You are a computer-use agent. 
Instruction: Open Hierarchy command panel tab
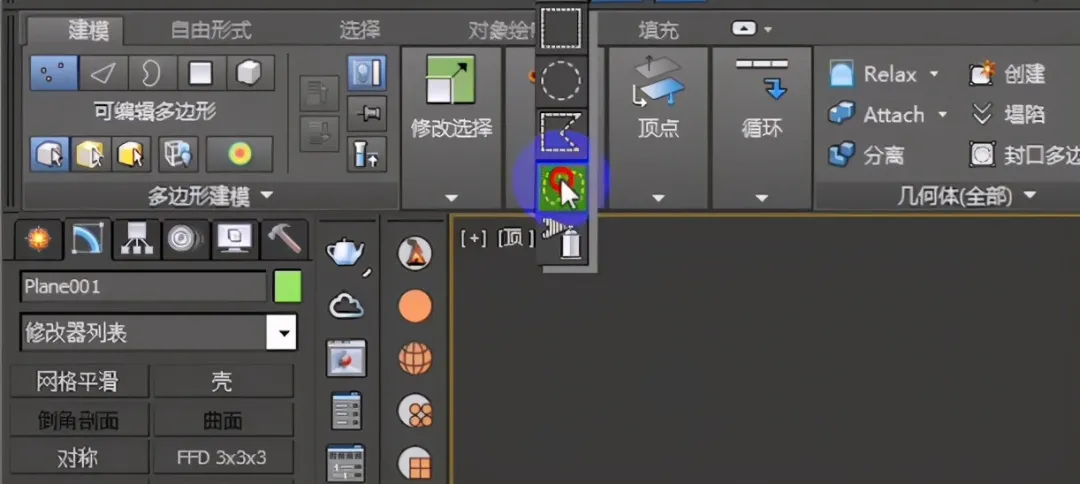[x=136, y=239]
